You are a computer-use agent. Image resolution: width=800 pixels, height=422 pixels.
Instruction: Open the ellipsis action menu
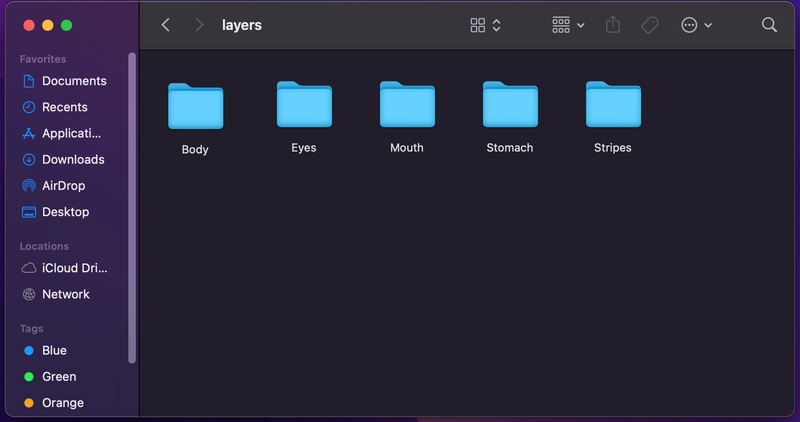(x=689, y=25)
